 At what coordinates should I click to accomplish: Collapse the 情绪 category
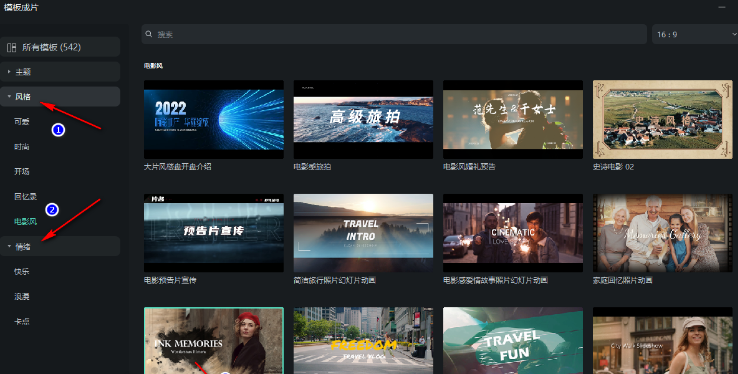60,247
